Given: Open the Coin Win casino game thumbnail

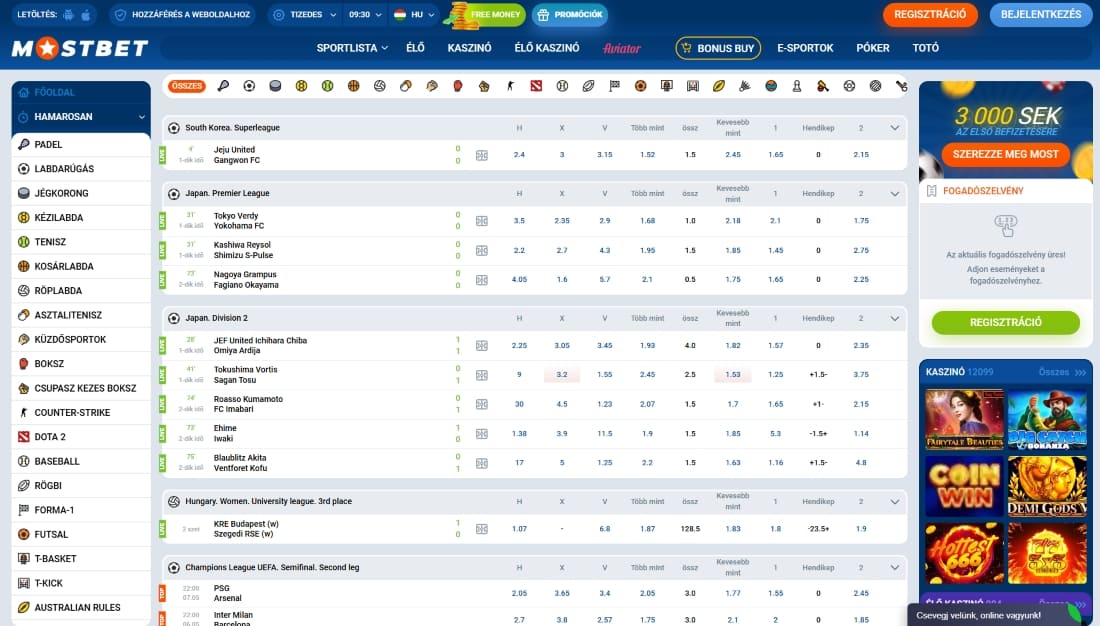Looking at the screenshot, I should point(965,486).
